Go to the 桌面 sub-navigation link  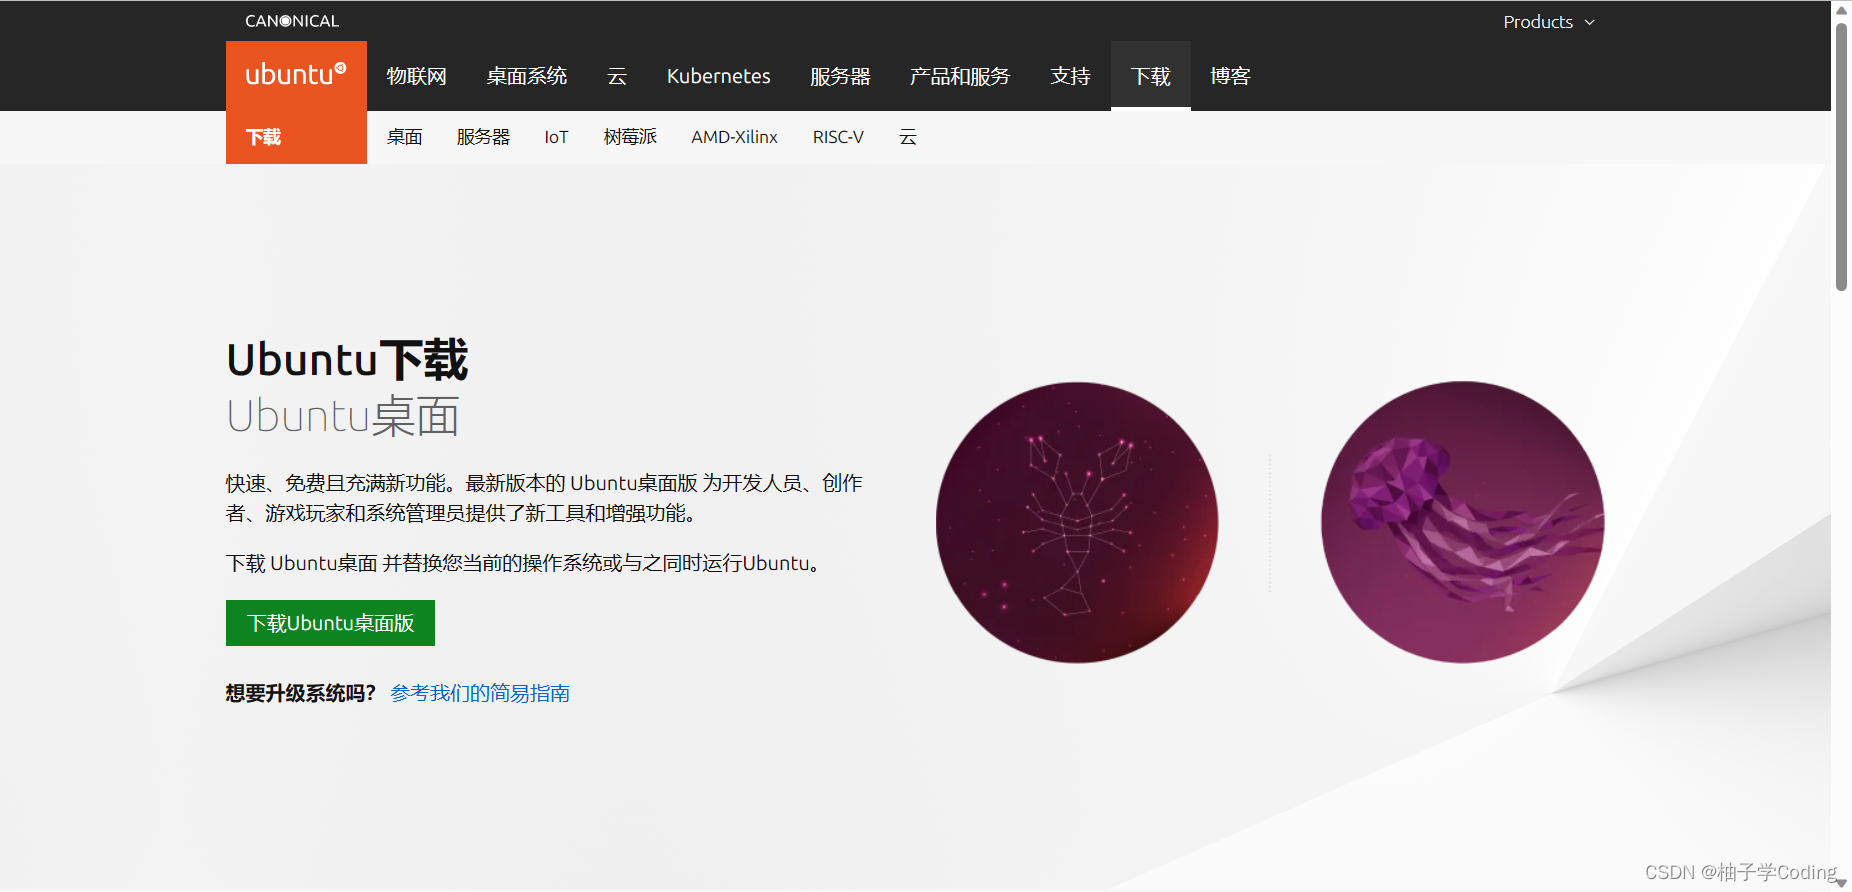[404, 137]
